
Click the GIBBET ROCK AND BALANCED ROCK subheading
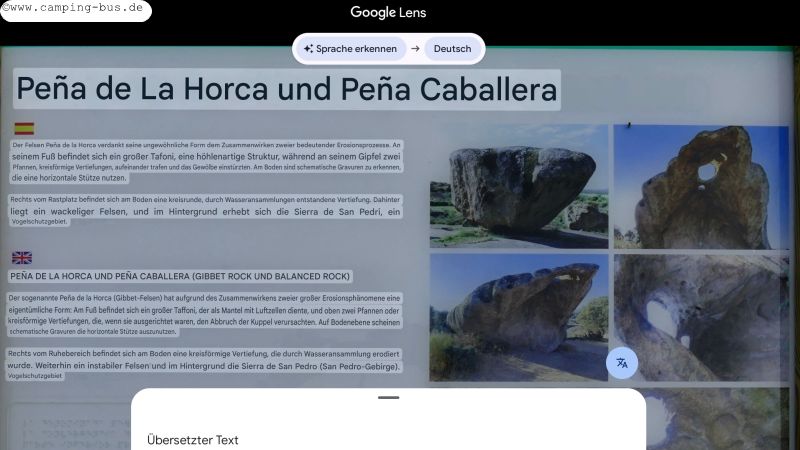coord(180,276)
